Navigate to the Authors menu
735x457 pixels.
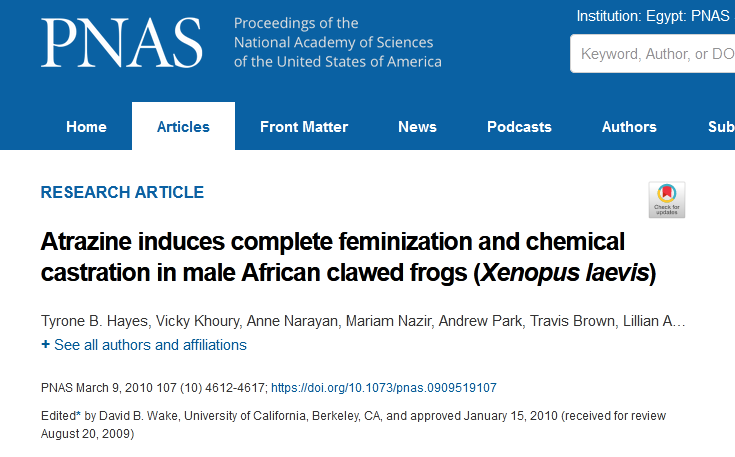pyautogui.click(x=629, y=127)
